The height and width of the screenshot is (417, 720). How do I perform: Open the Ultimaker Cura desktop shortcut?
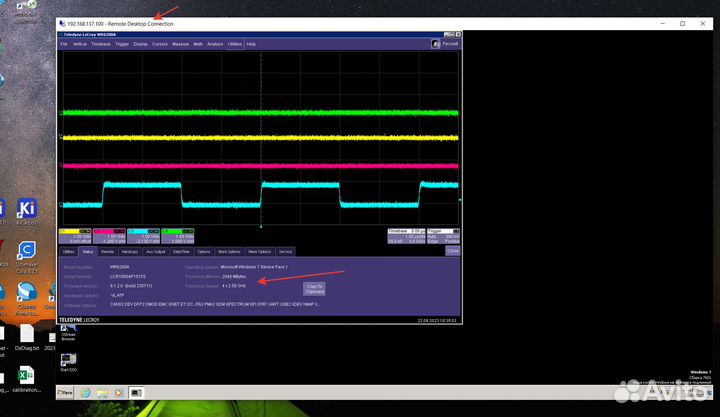click(x=27, y=257)
